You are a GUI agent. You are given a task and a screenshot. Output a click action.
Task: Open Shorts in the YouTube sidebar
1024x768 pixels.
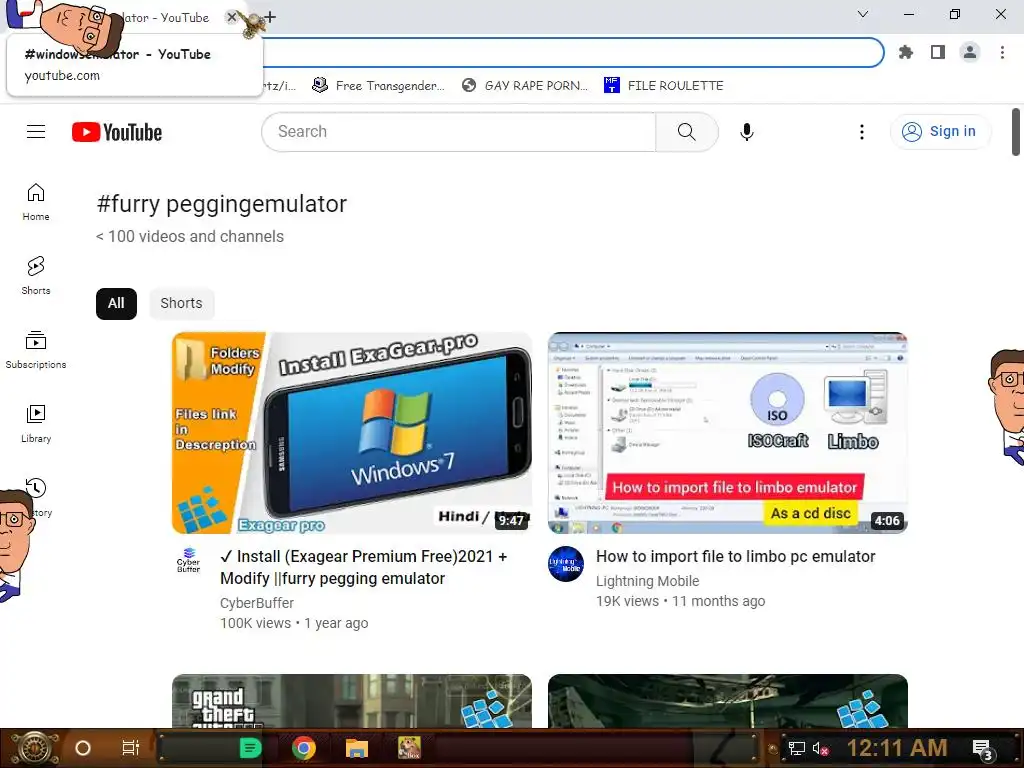point(36,276)
